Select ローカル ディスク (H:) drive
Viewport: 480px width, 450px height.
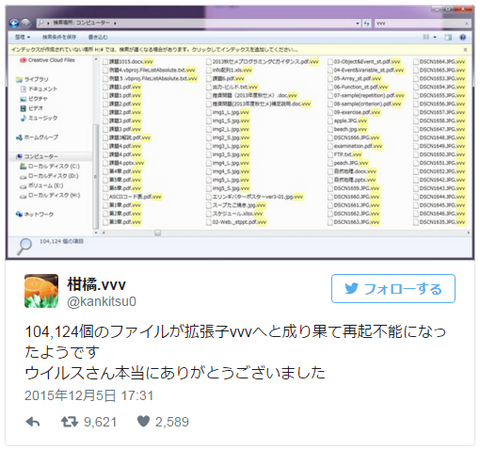pos(50,195)
